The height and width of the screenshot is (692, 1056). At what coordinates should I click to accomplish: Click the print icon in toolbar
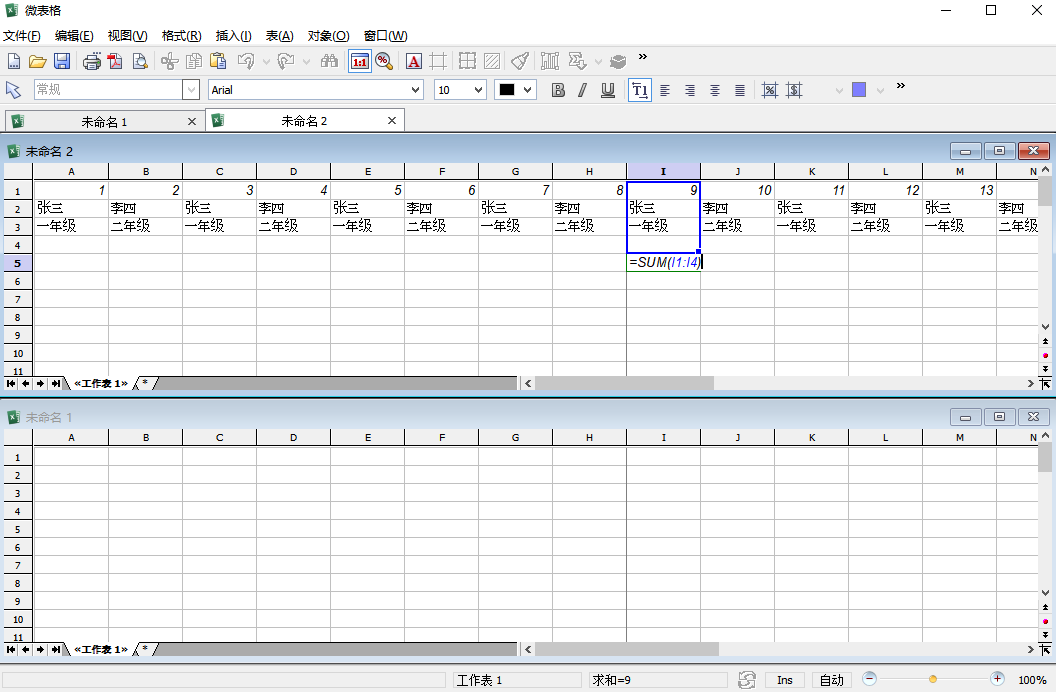point(92,61)
